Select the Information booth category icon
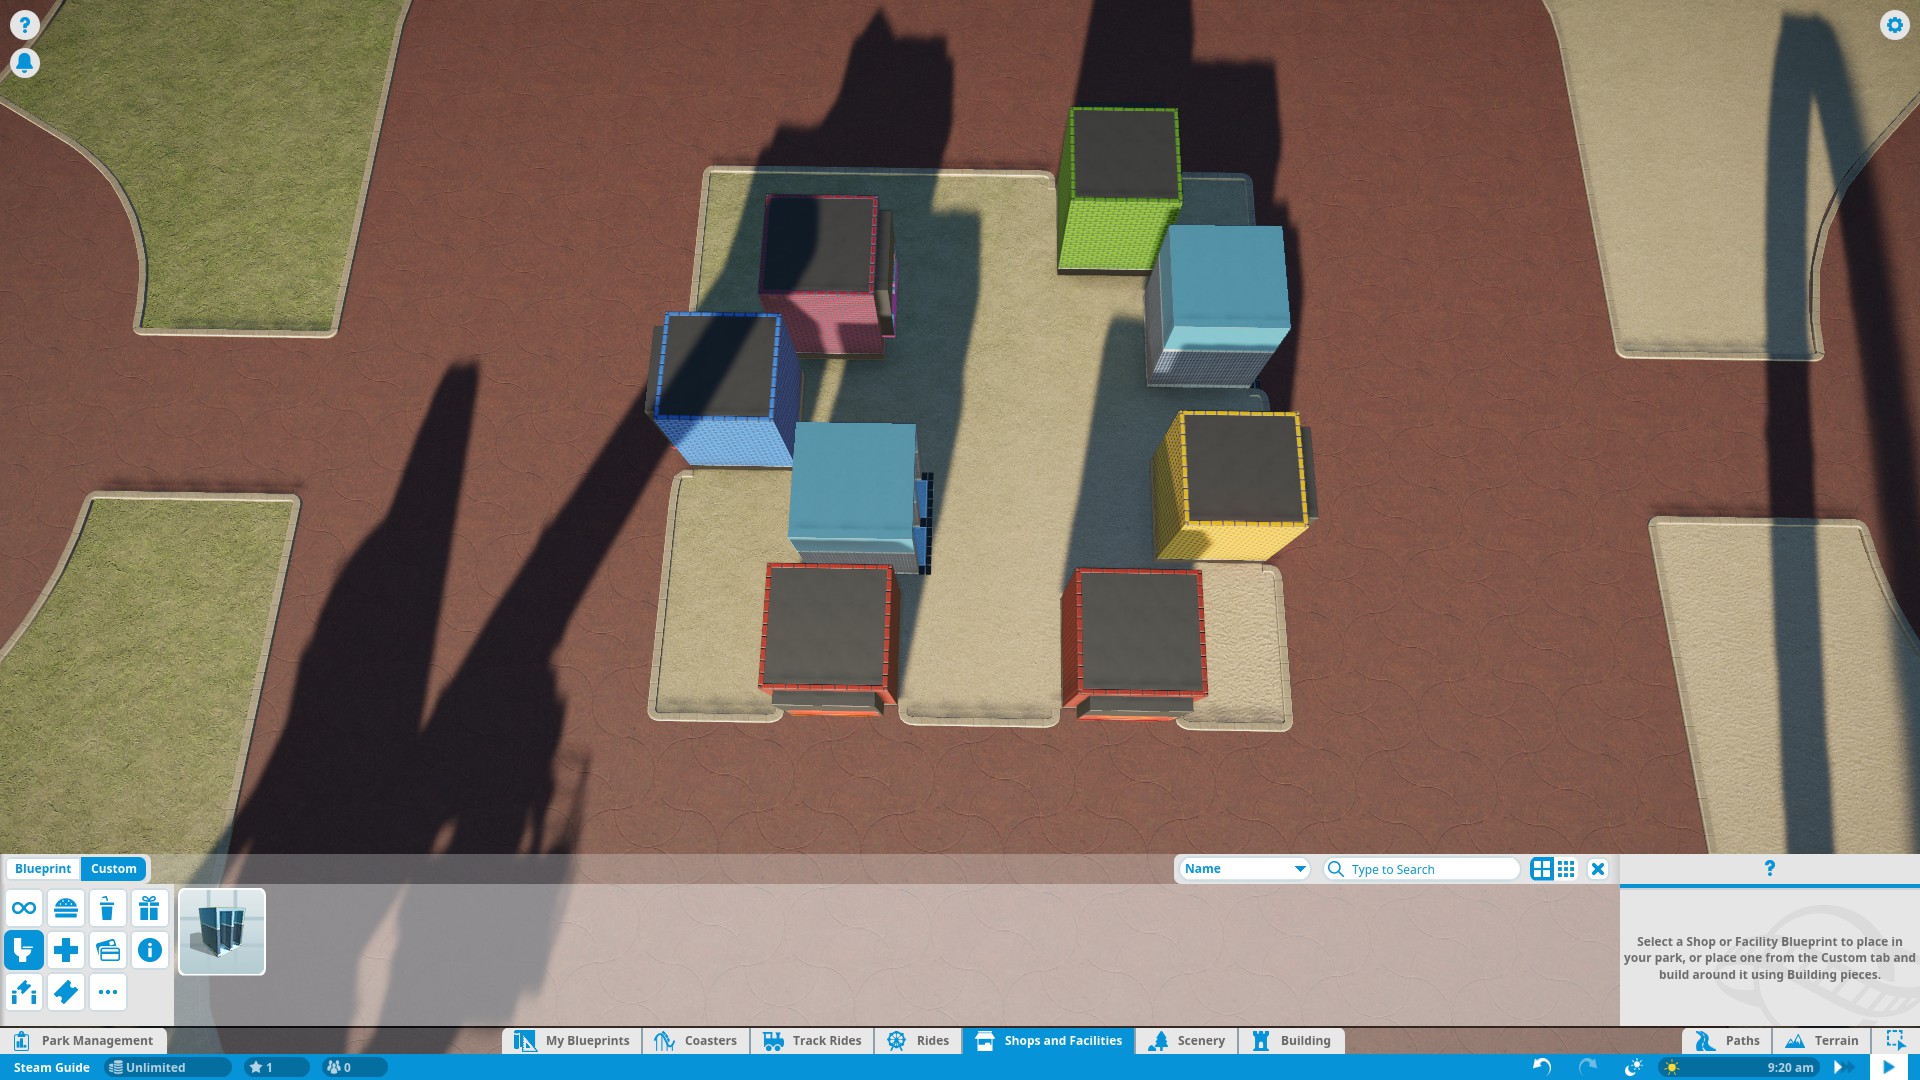1920x1080 pixels. 149,950
